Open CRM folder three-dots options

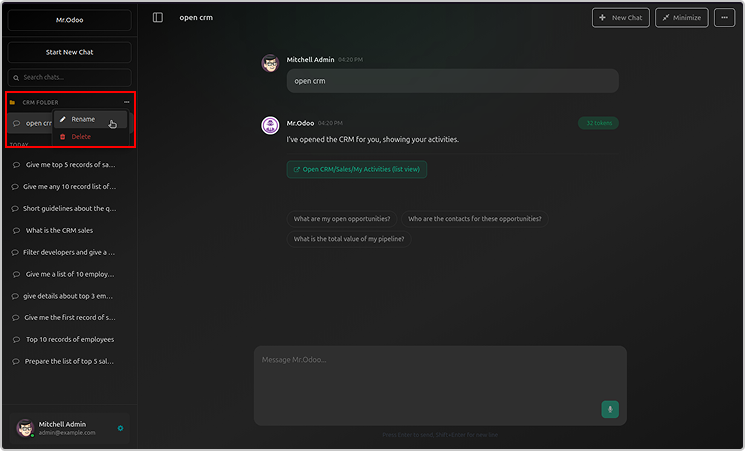click(x=126, y=102)
